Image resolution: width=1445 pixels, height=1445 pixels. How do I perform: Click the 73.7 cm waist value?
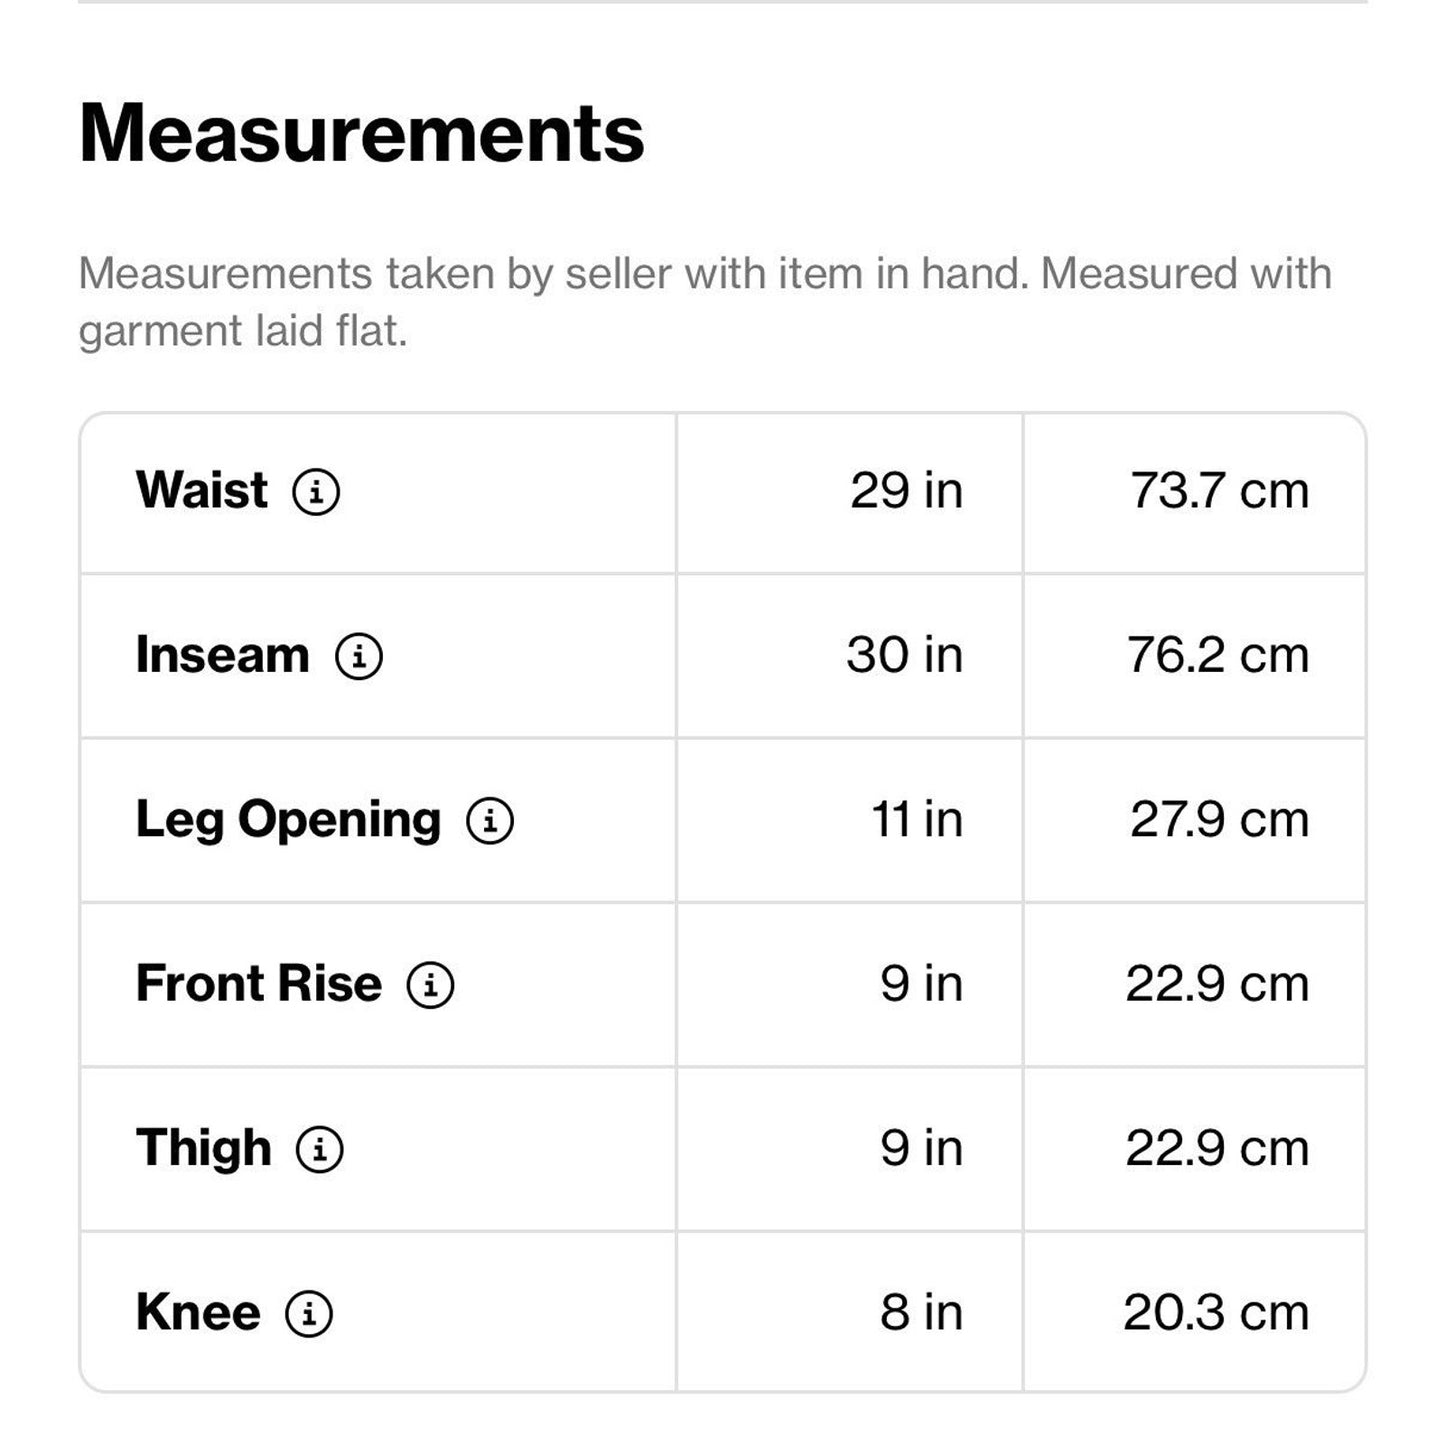[x=1219, y=491]
